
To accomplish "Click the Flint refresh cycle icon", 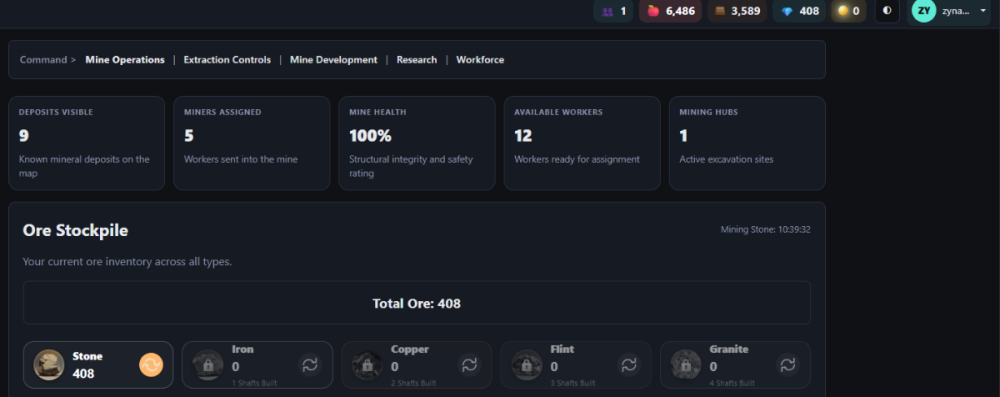I will pyautogui.click(x=629, y=365).
